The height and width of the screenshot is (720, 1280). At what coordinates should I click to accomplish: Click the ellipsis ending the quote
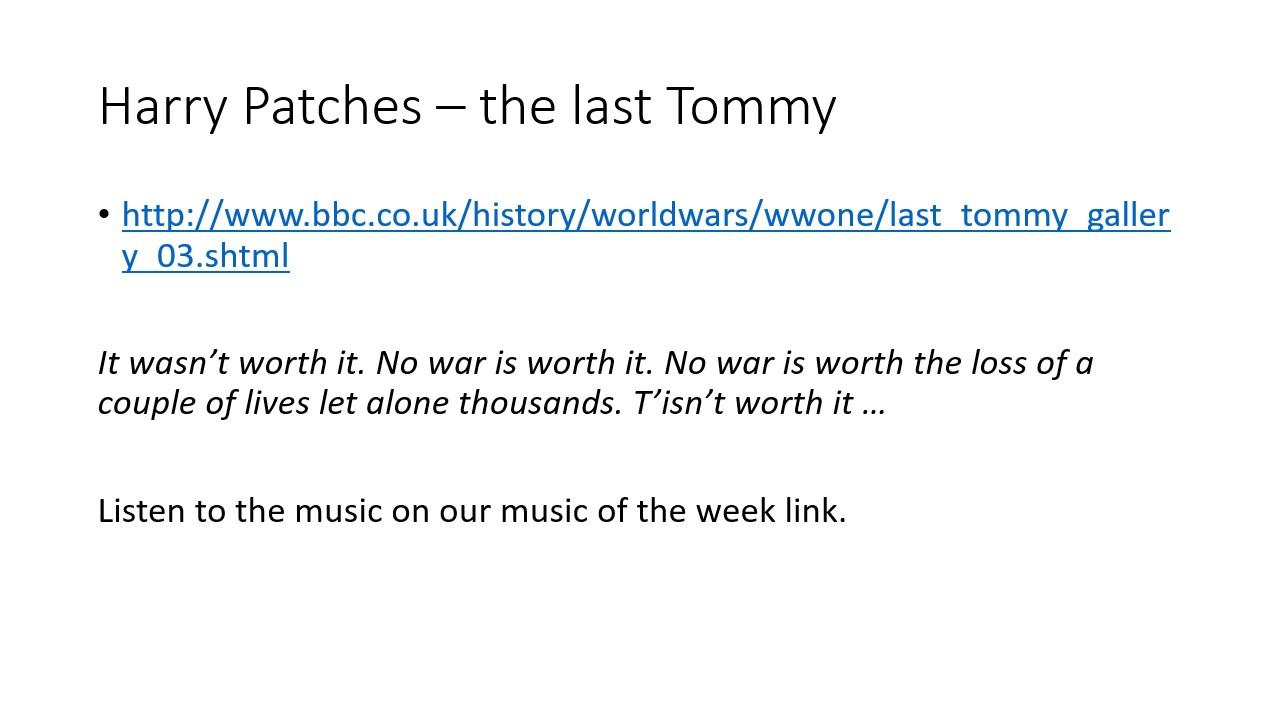pyautogui.click(x=873, y=406)
